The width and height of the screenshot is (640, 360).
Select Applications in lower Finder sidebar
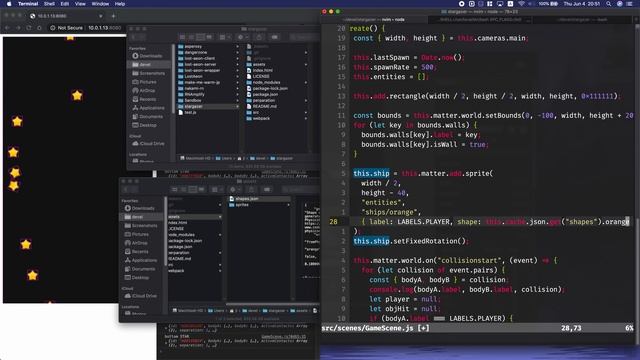pos(140,260)
